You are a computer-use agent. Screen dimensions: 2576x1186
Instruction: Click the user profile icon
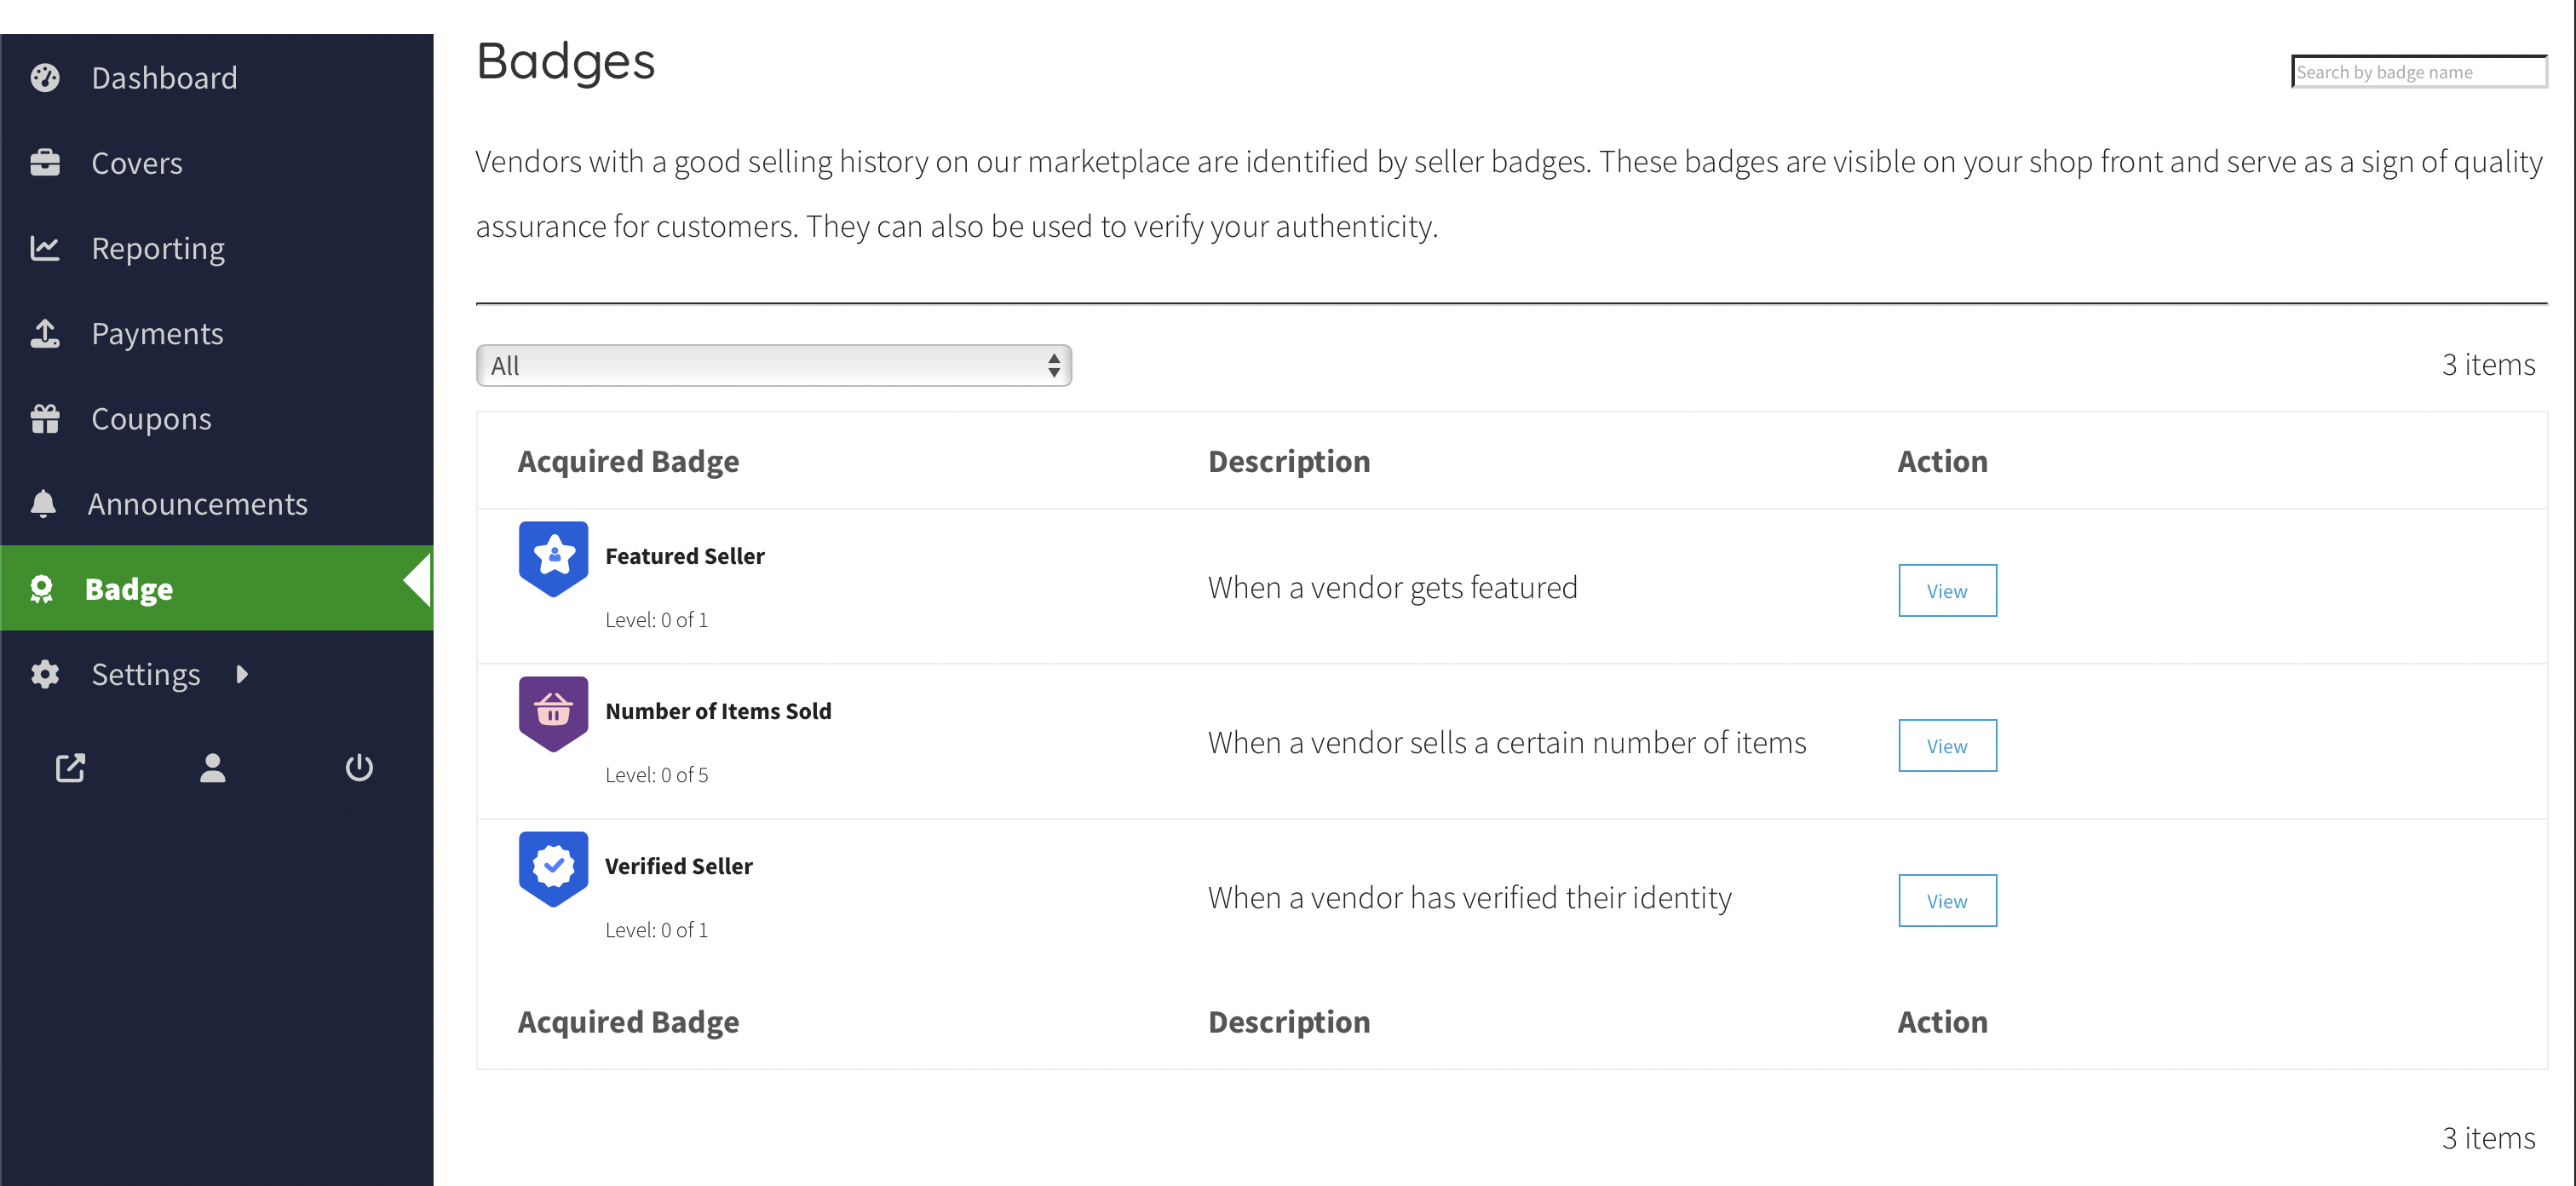(213, 767)
